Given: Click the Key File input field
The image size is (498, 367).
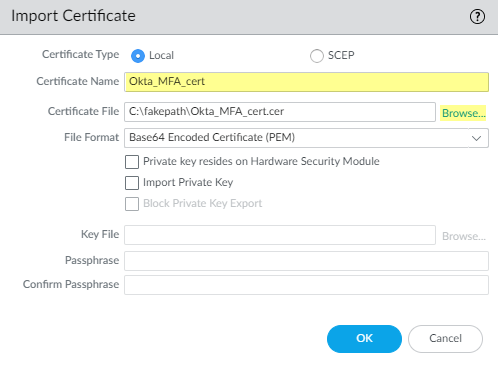Looking at the screenshot, I should pos(280,235).
